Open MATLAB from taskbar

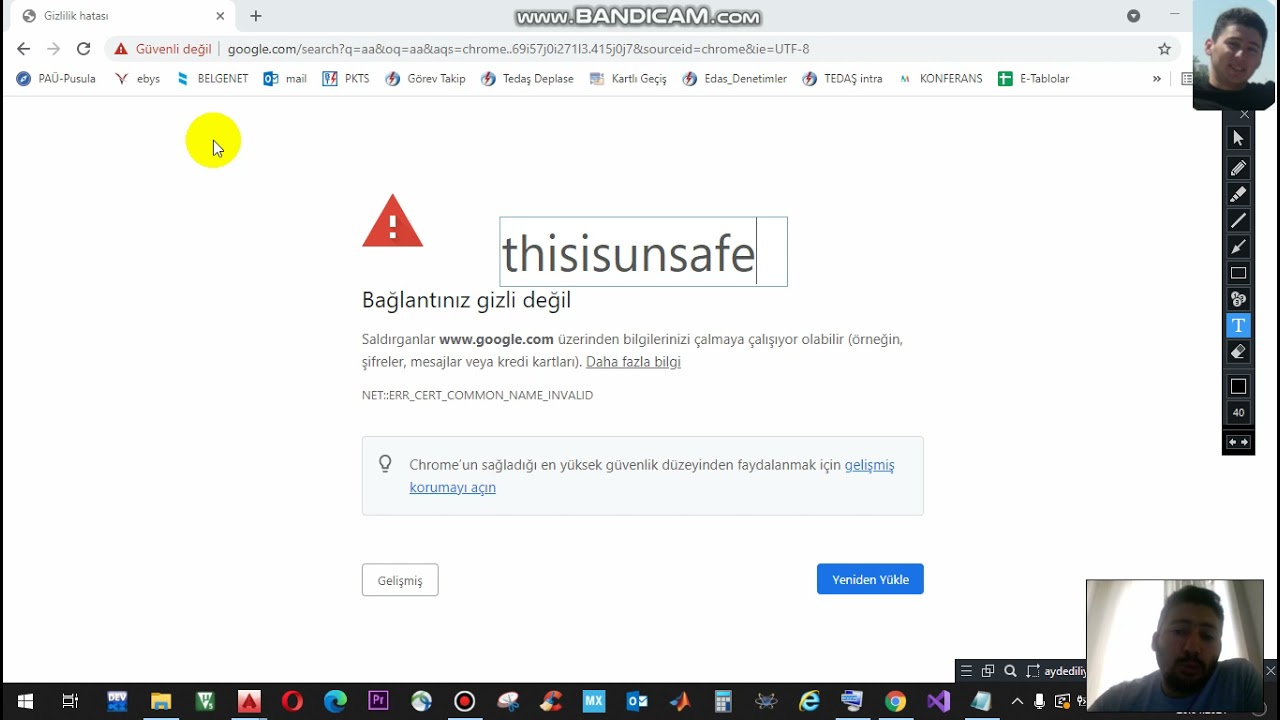[x=680, y=701]
